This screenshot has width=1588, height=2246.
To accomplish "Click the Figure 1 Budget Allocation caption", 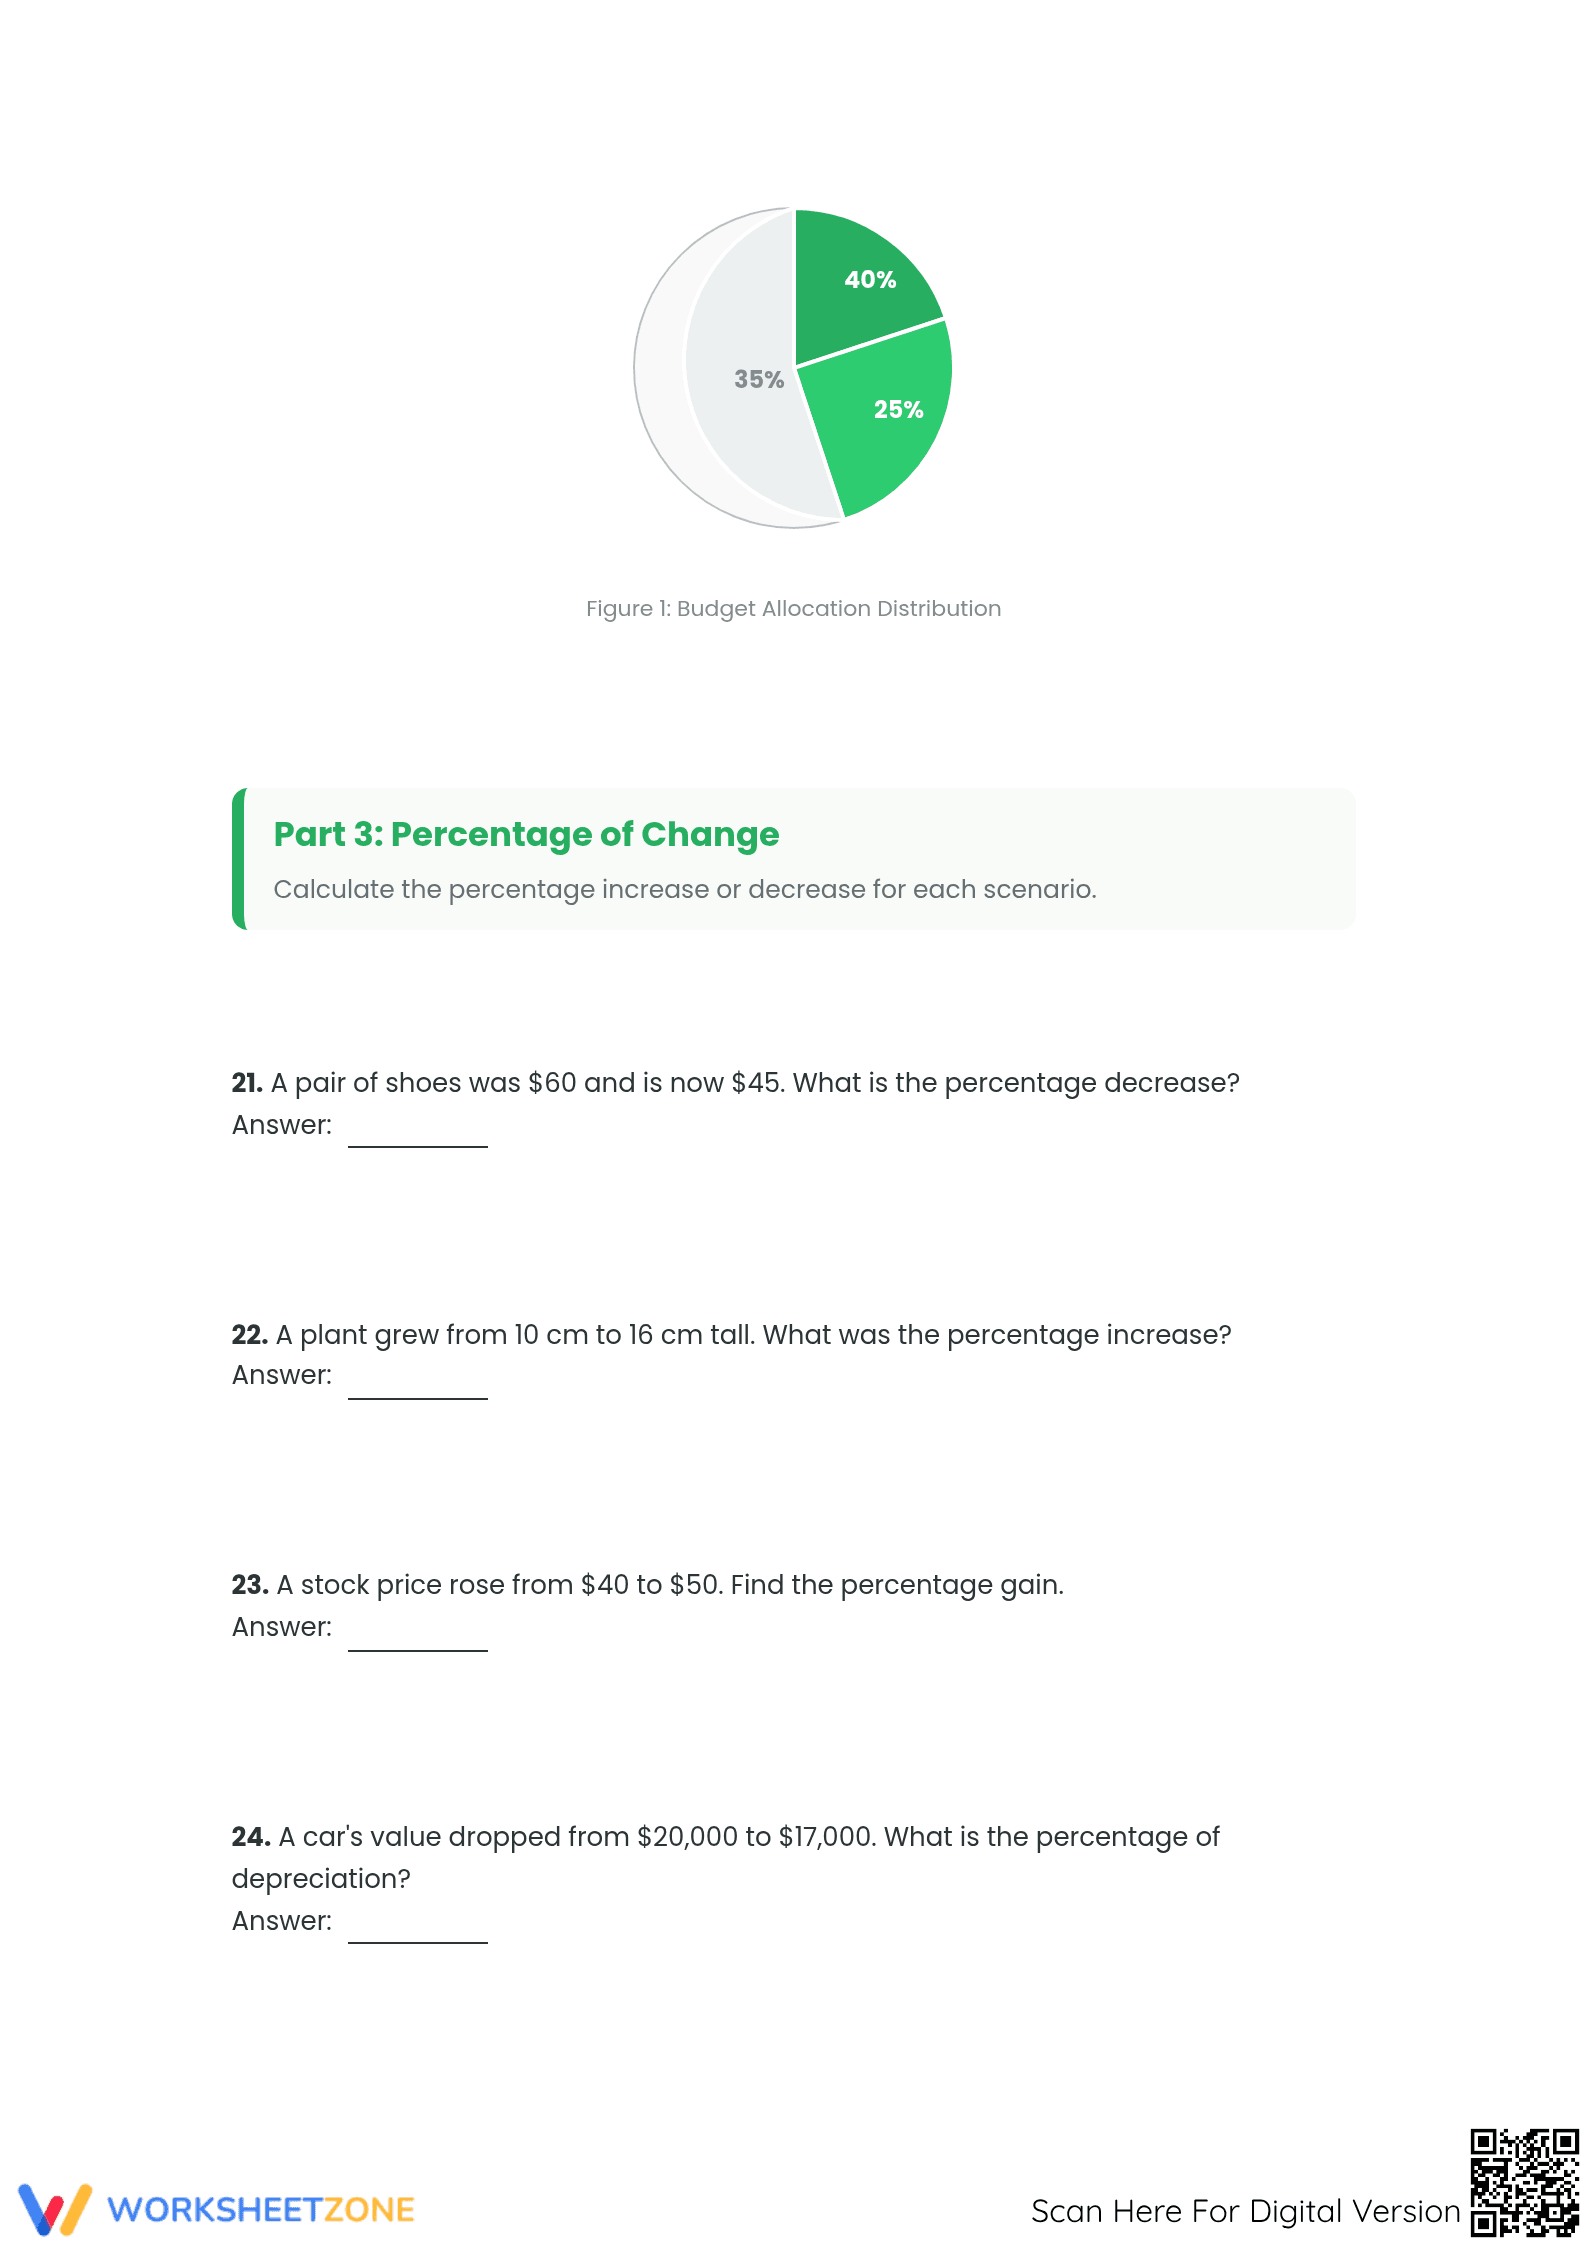I will coord(793,608).
